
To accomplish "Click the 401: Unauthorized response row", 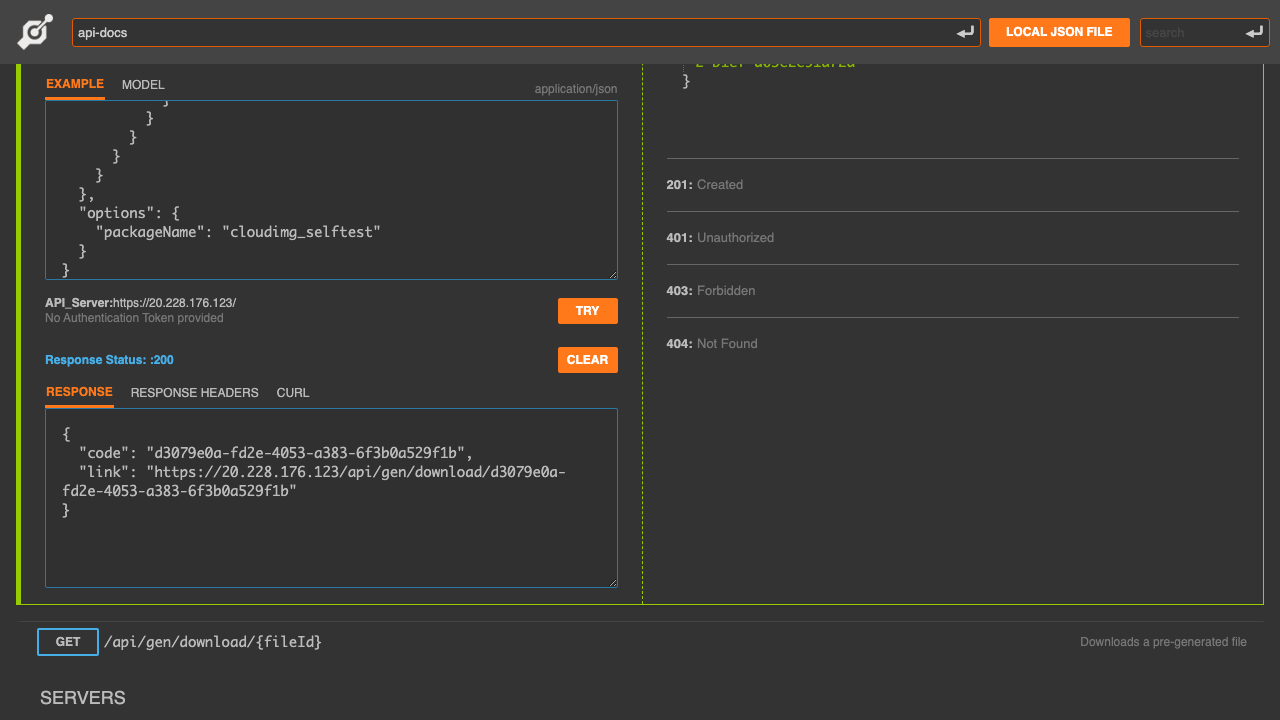I will click(953, 238).
